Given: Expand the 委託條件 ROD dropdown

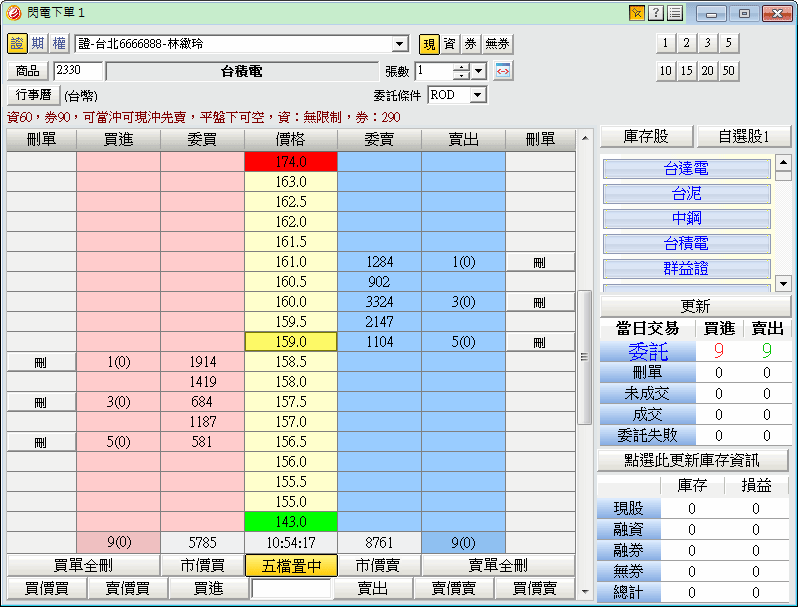Looking at the screenshot, I should click(477, 95).
